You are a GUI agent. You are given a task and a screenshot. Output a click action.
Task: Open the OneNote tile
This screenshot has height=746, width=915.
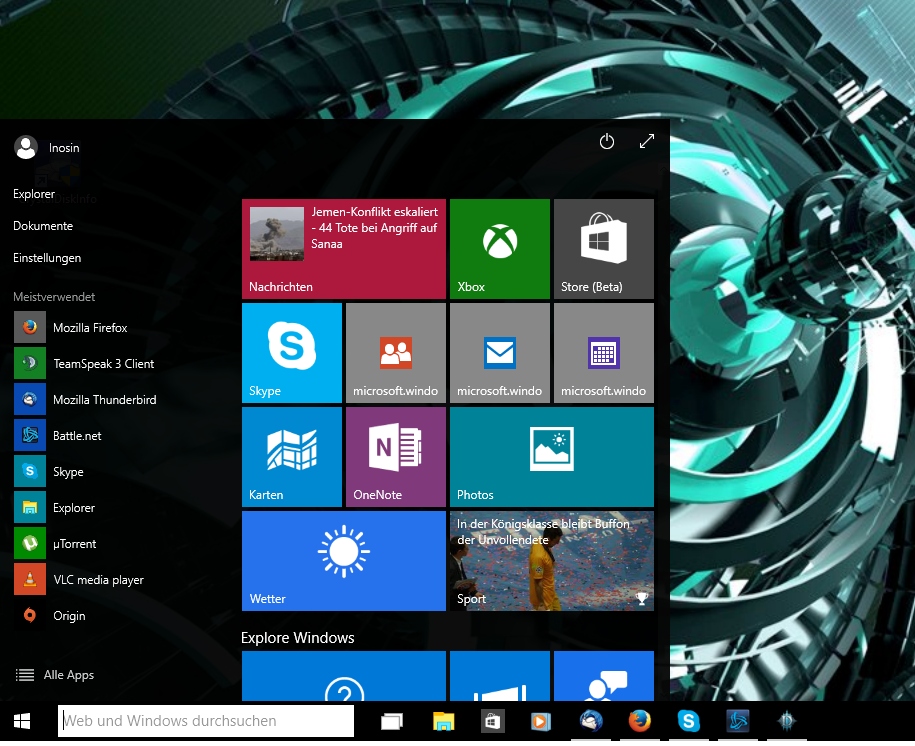(395, 456)
